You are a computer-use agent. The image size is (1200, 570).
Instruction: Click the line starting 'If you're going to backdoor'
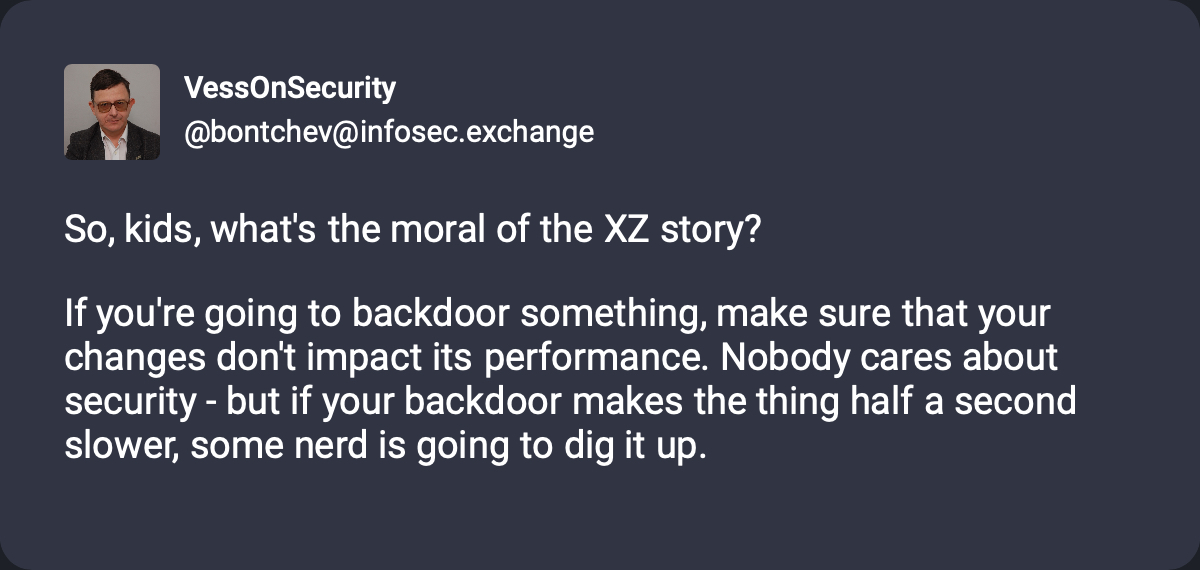(557, 315)
